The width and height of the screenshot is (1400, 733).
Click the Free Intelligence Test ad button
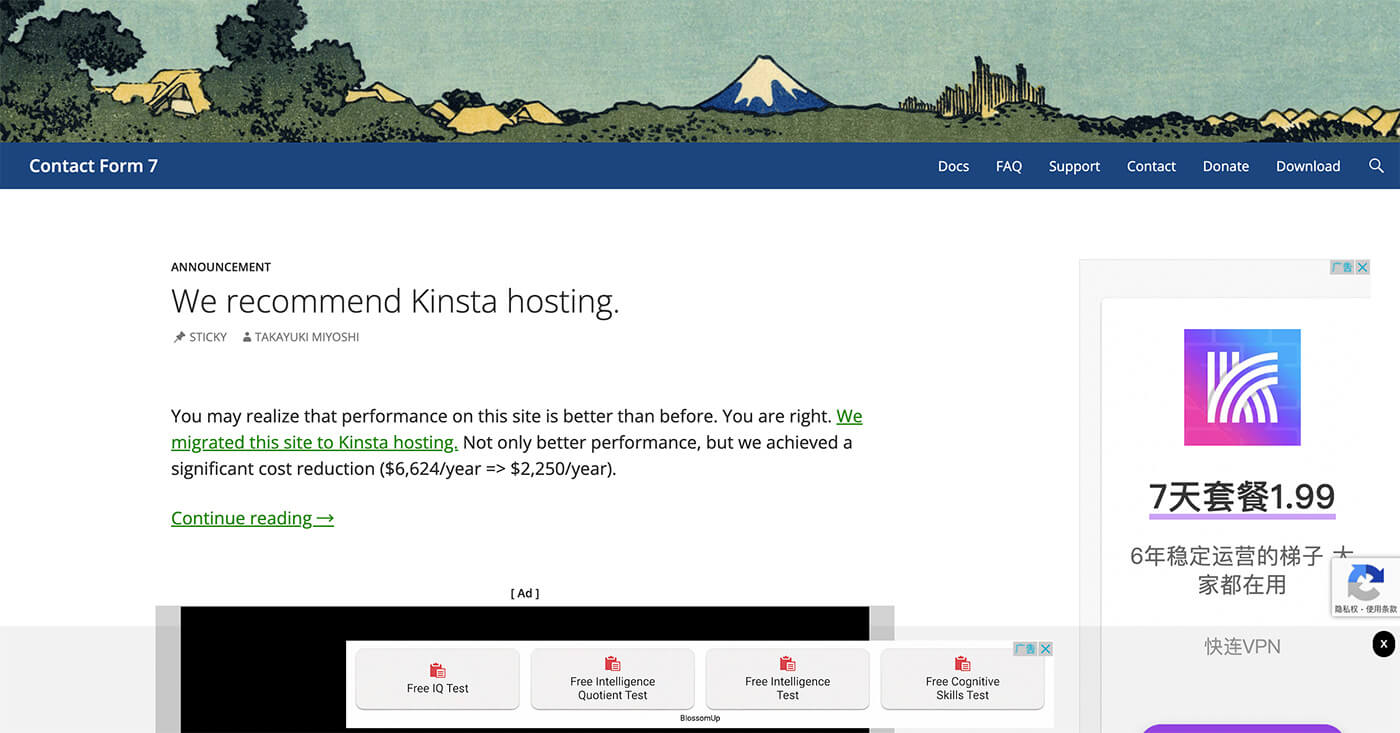[x=788, y=679]
